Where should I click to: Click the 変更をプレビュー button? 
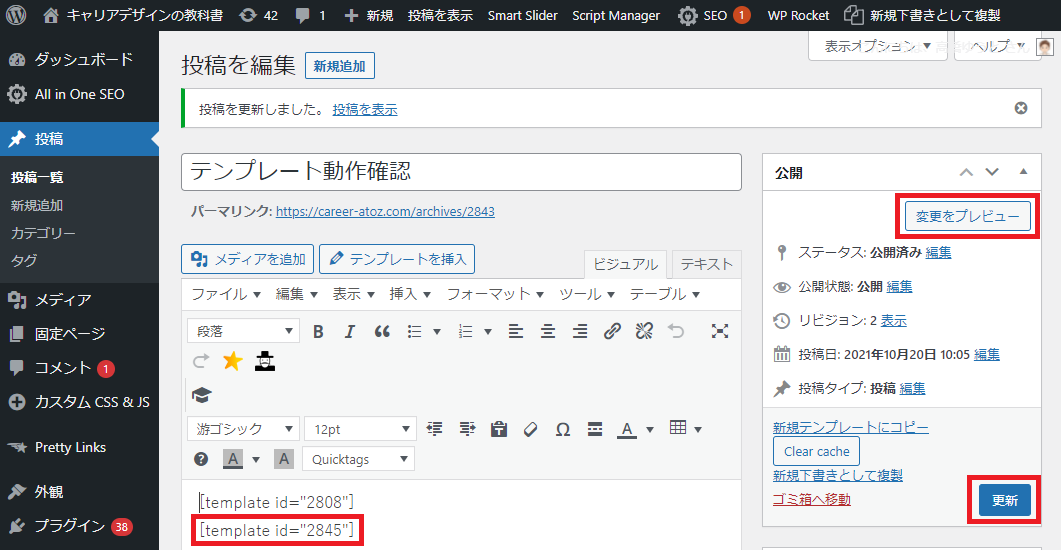tap(967, 216)
